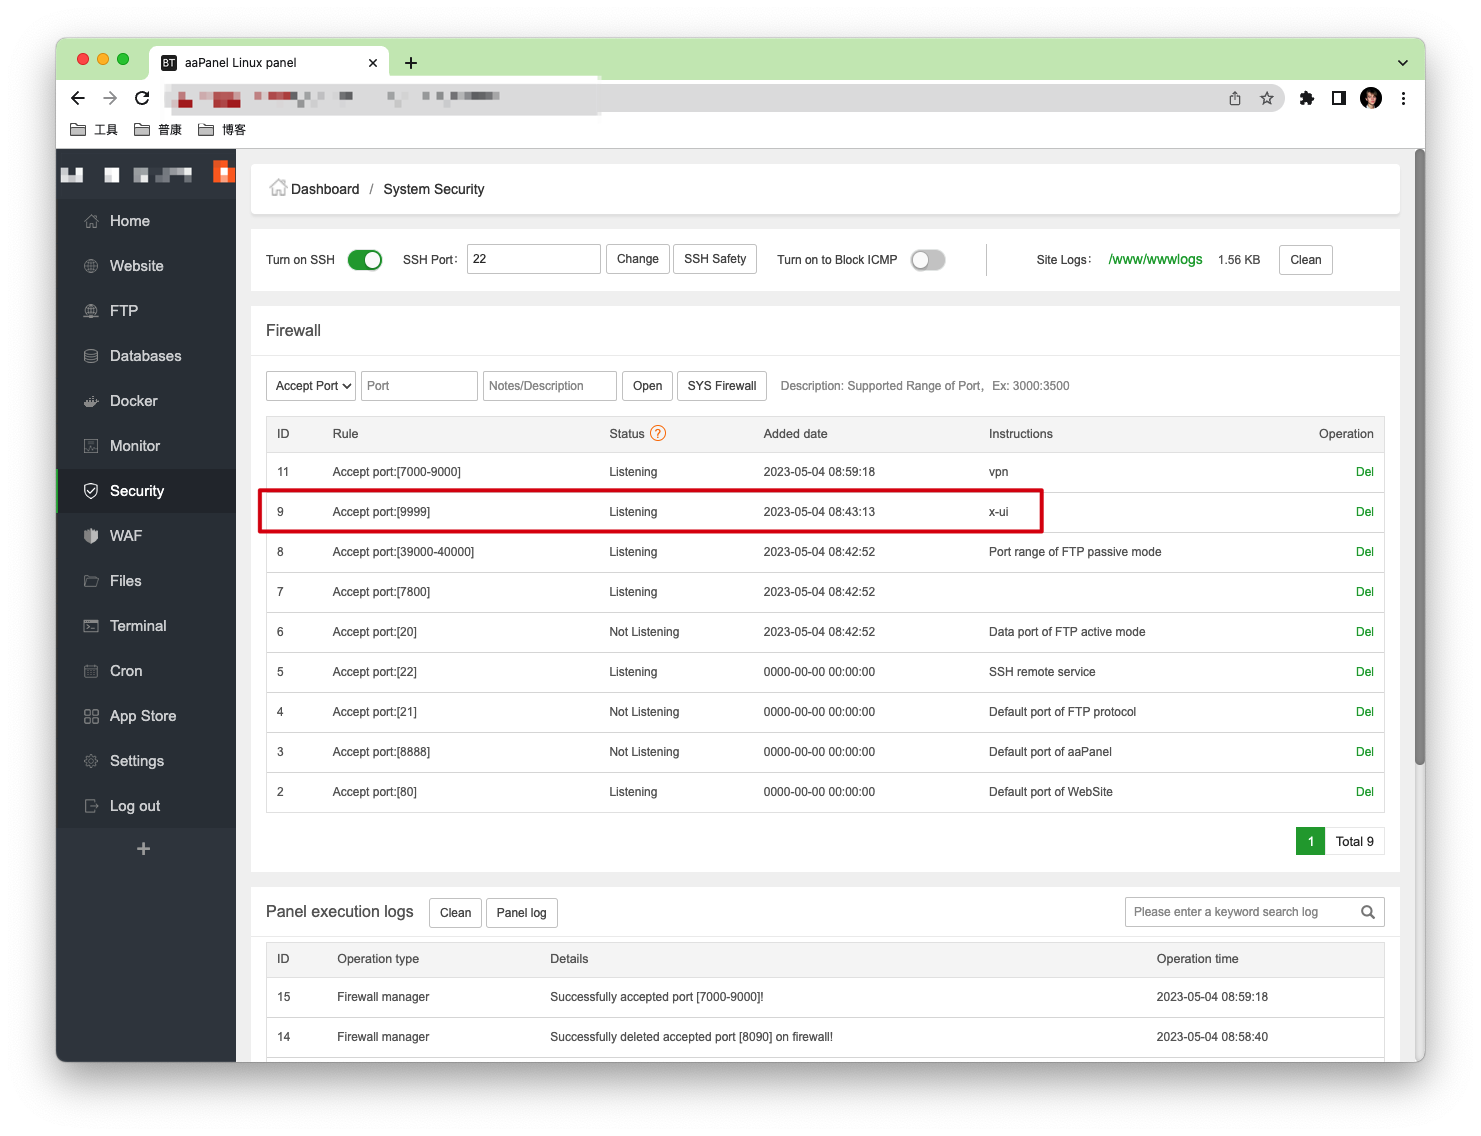Screen dimensions: 1481x1136
Task: Add a sidebar shortcut with the plus icon
Action: tap(144, 849)
